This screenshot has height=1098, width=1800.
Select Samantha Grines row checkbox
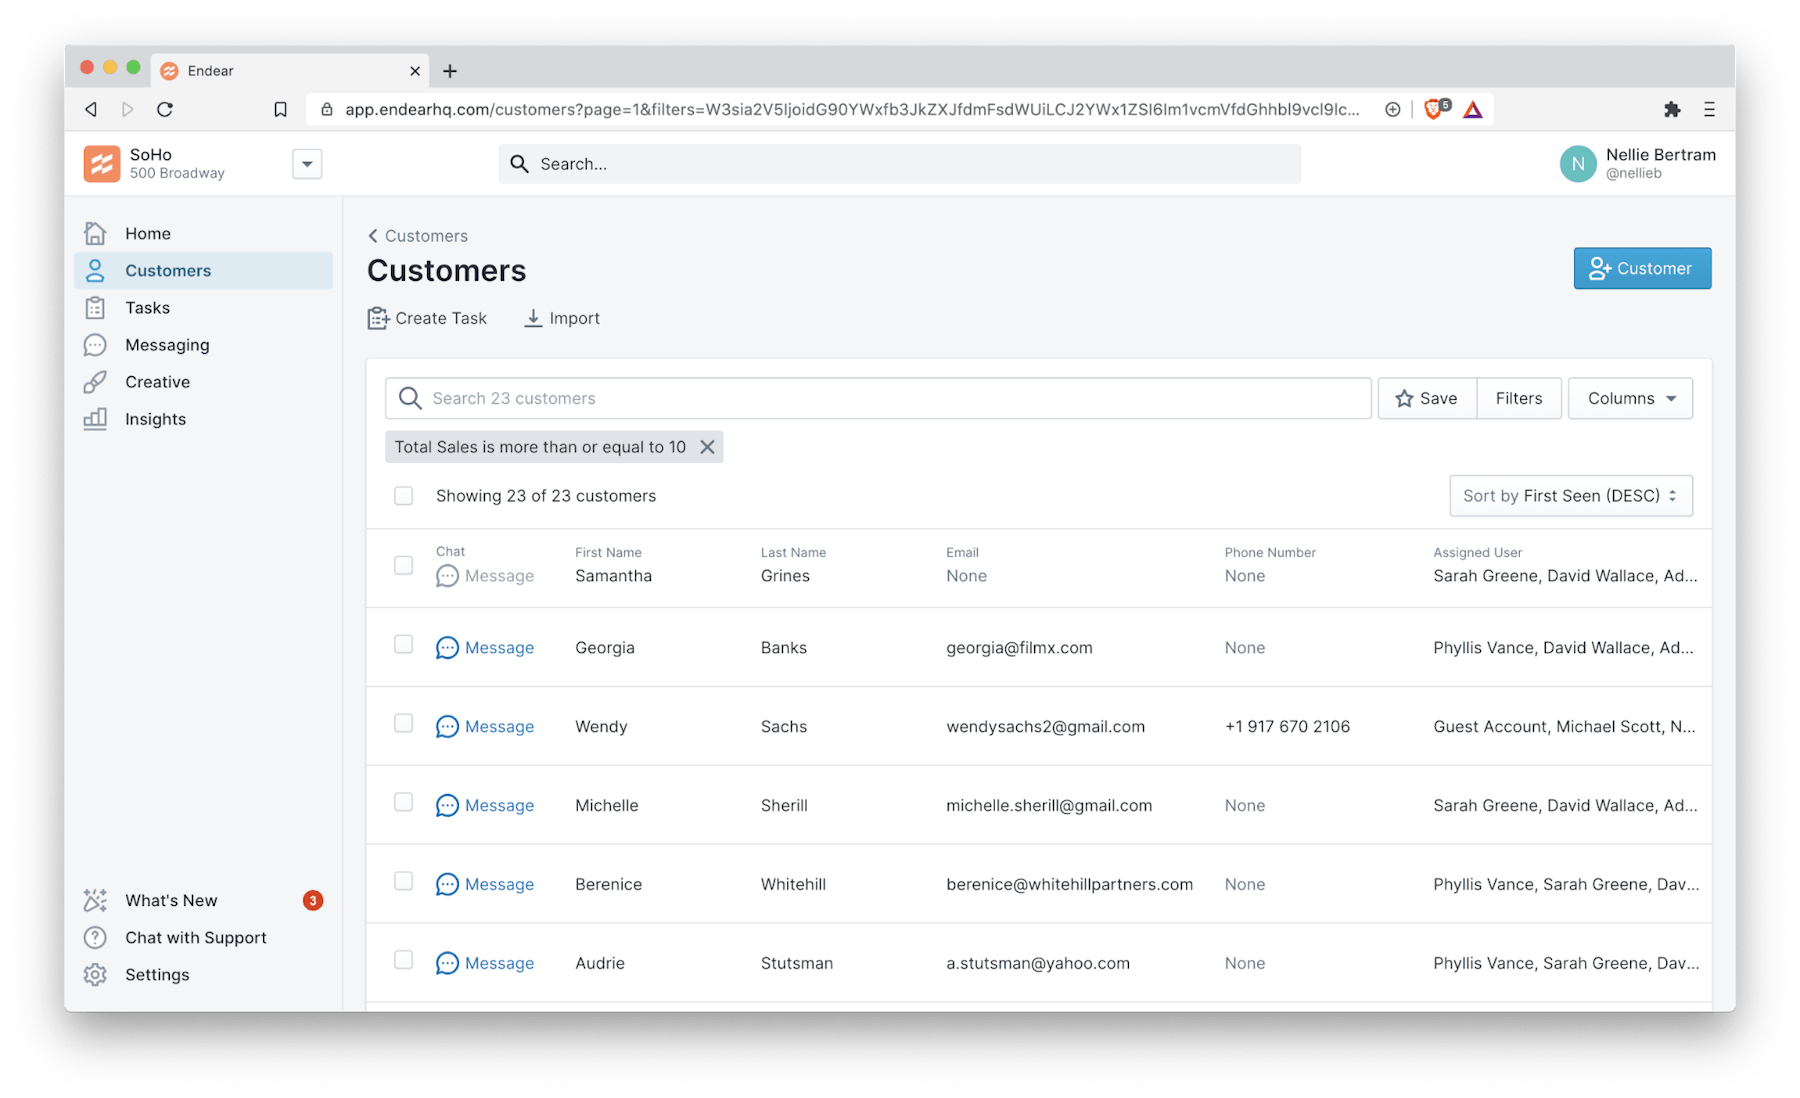(403, 565)
